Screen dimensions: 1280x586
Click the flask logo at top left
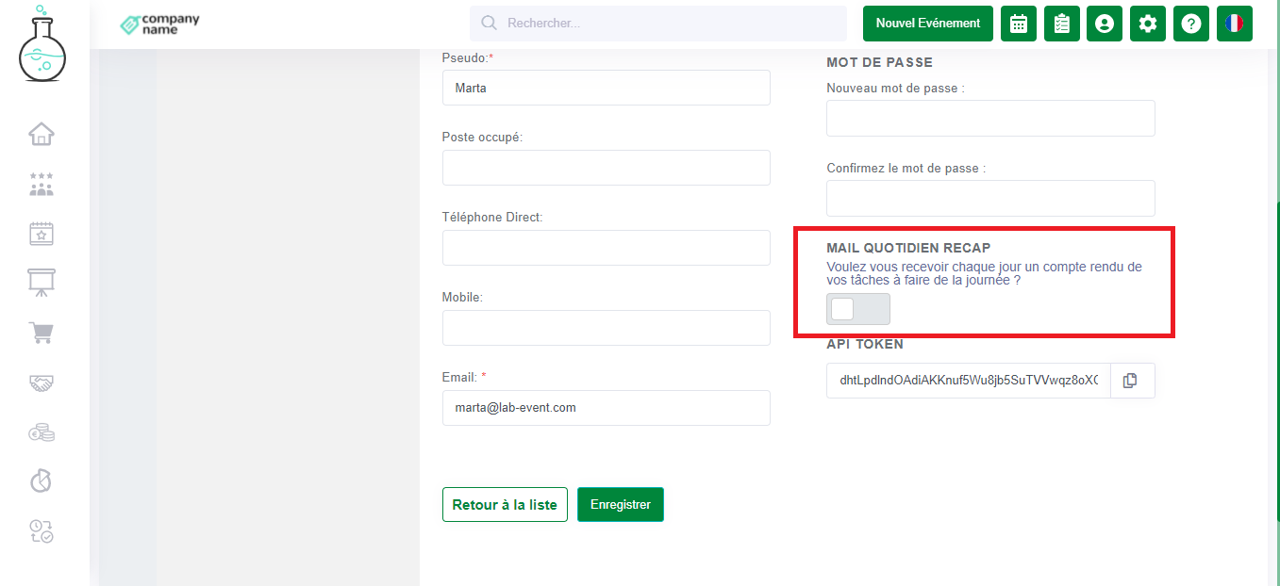(x=42, y=43)
